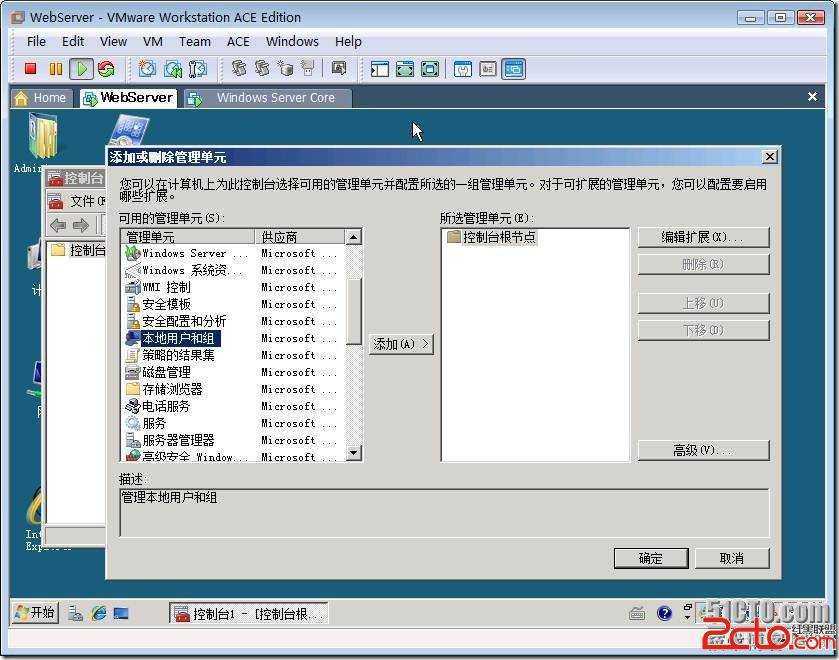Select the 本地用户和组 snap-in

pos(234,338)
